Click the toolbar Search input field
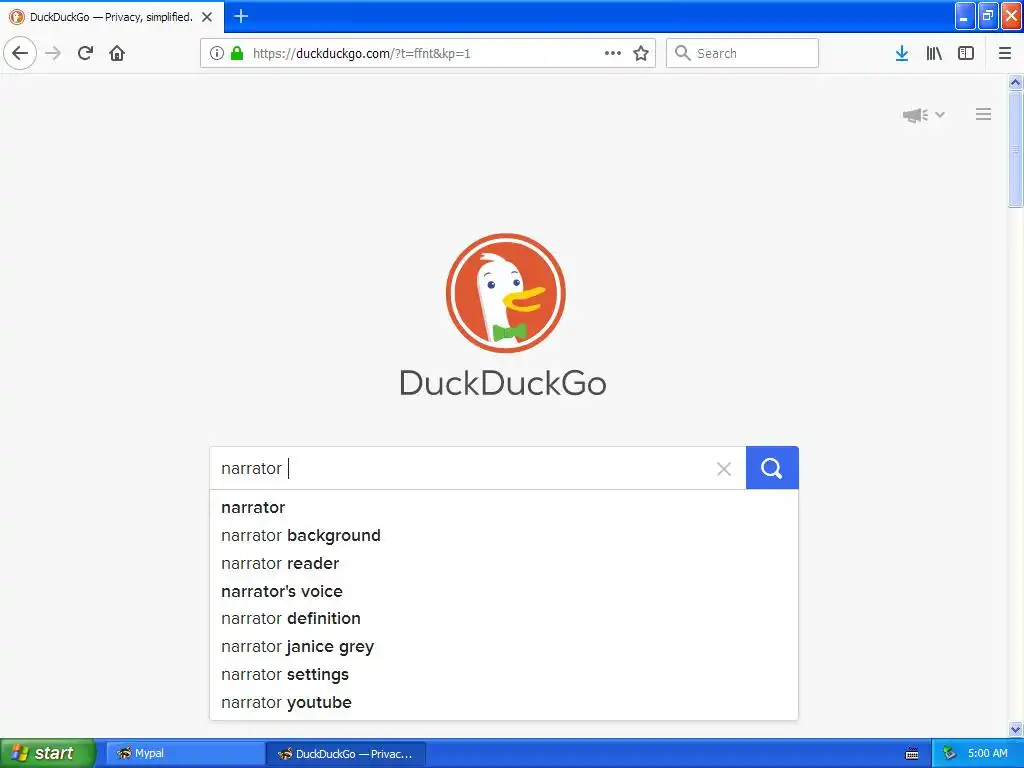 [742, 53]
